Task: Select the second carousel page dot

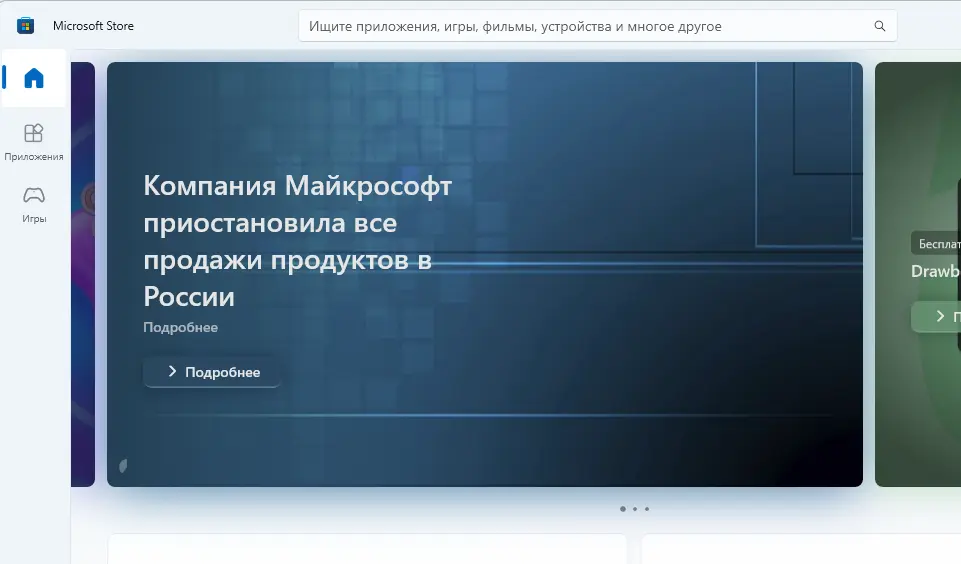Action: (635, 509)
